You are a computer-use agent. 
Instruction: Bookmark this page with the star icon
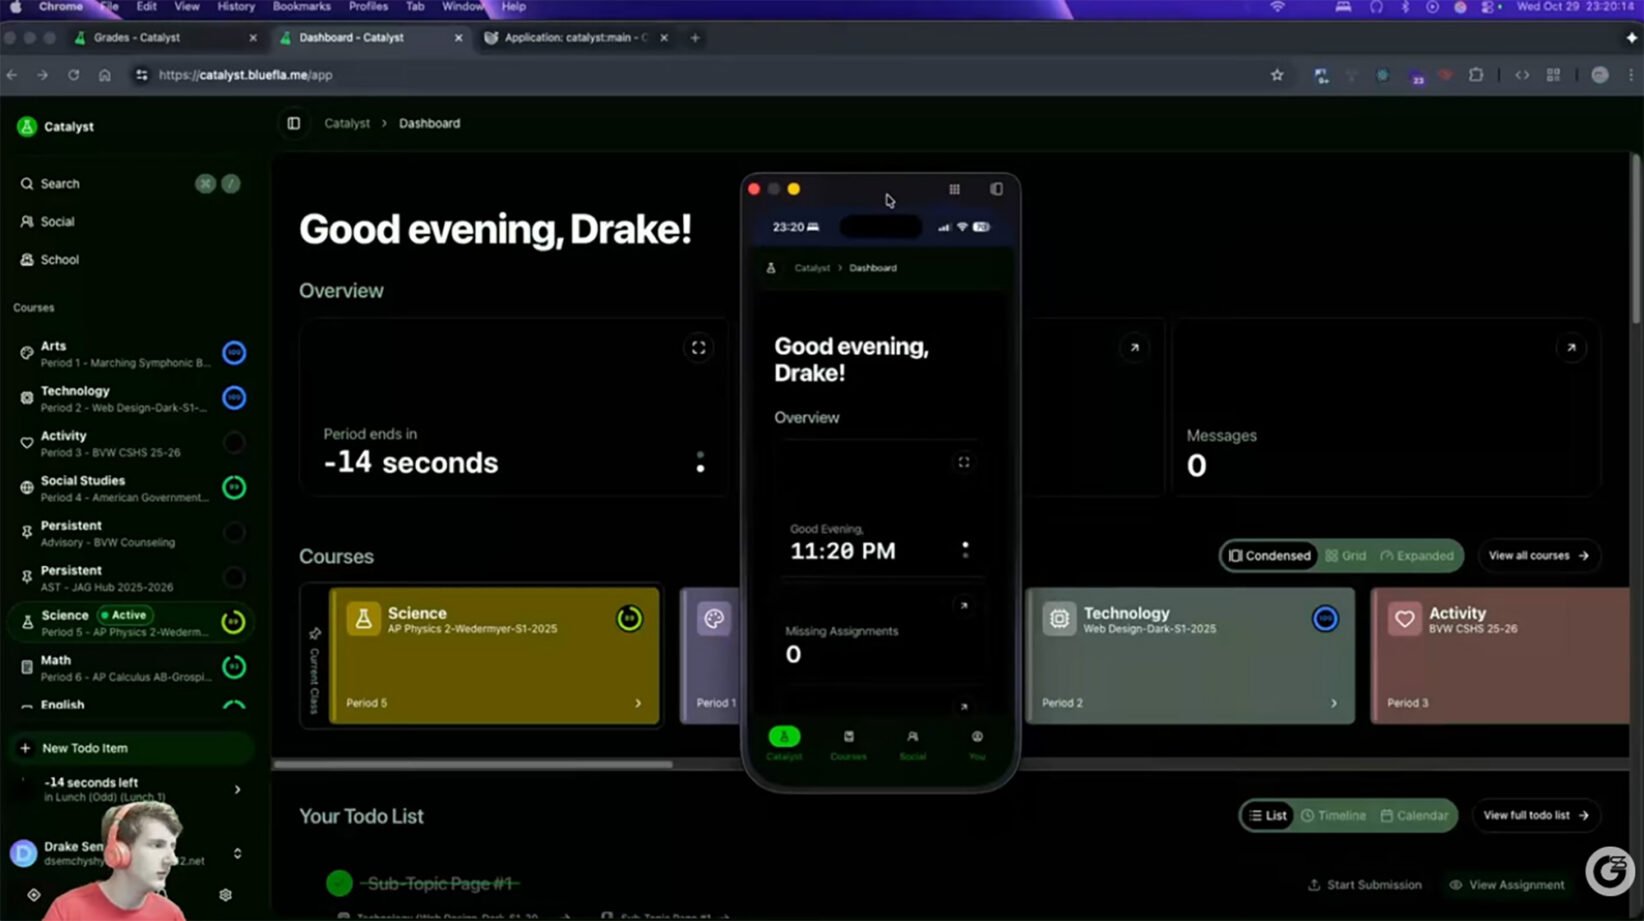pos(1276,75)
